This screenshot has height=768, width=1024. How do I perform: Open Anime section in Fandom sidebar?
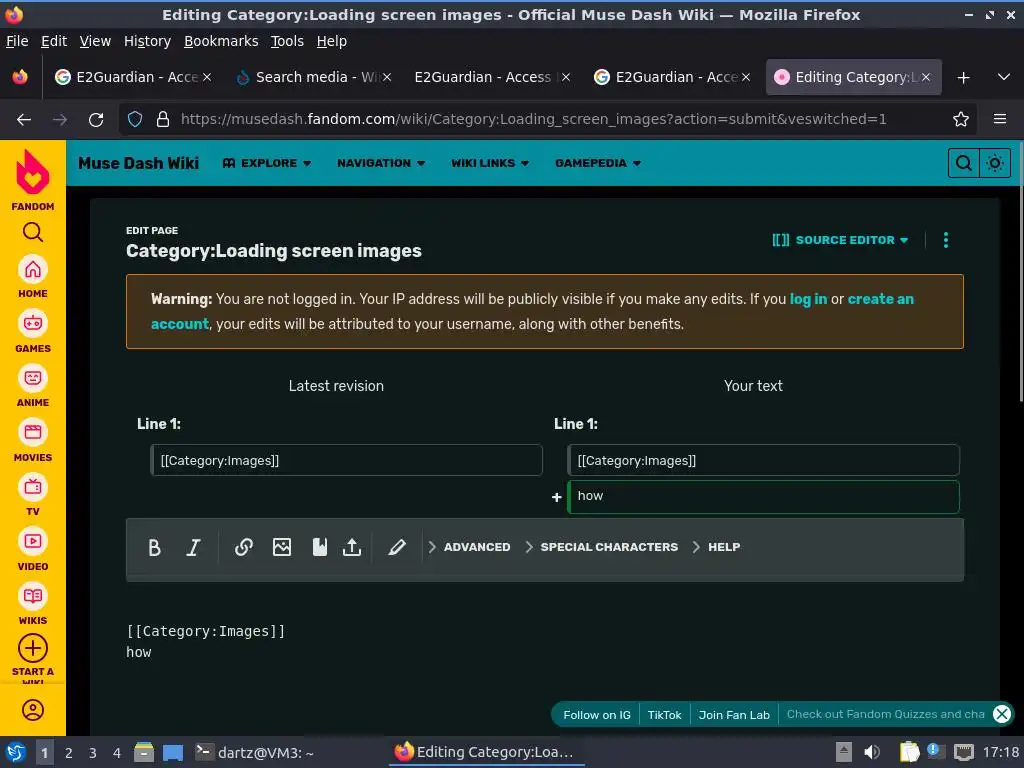tap(33, 387)
